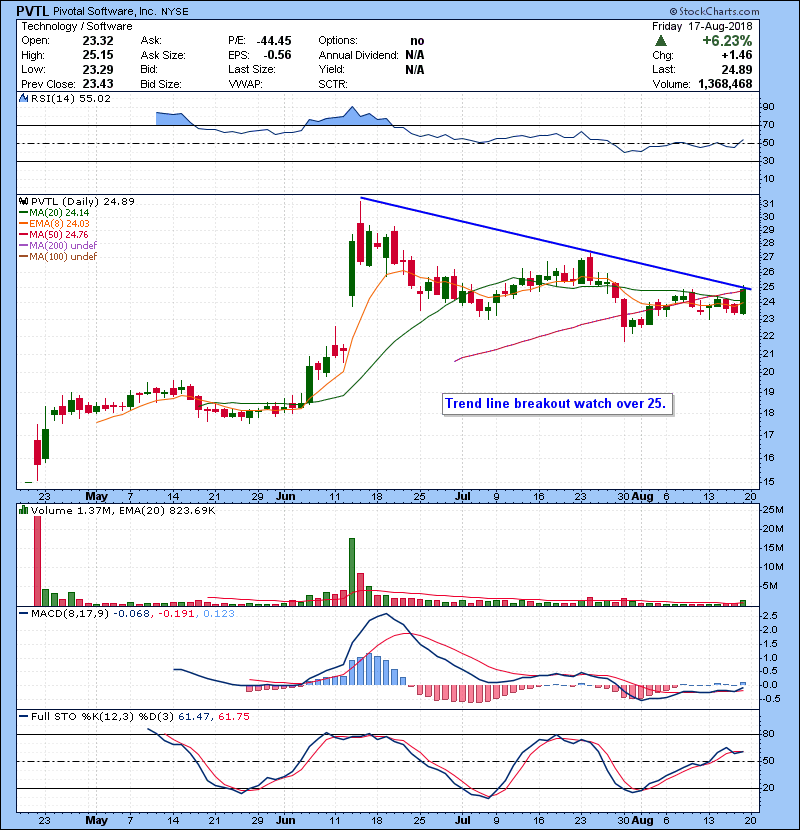Click the Open 23.32 value
The image size is (800, 830).
click(x=98, y=41)
